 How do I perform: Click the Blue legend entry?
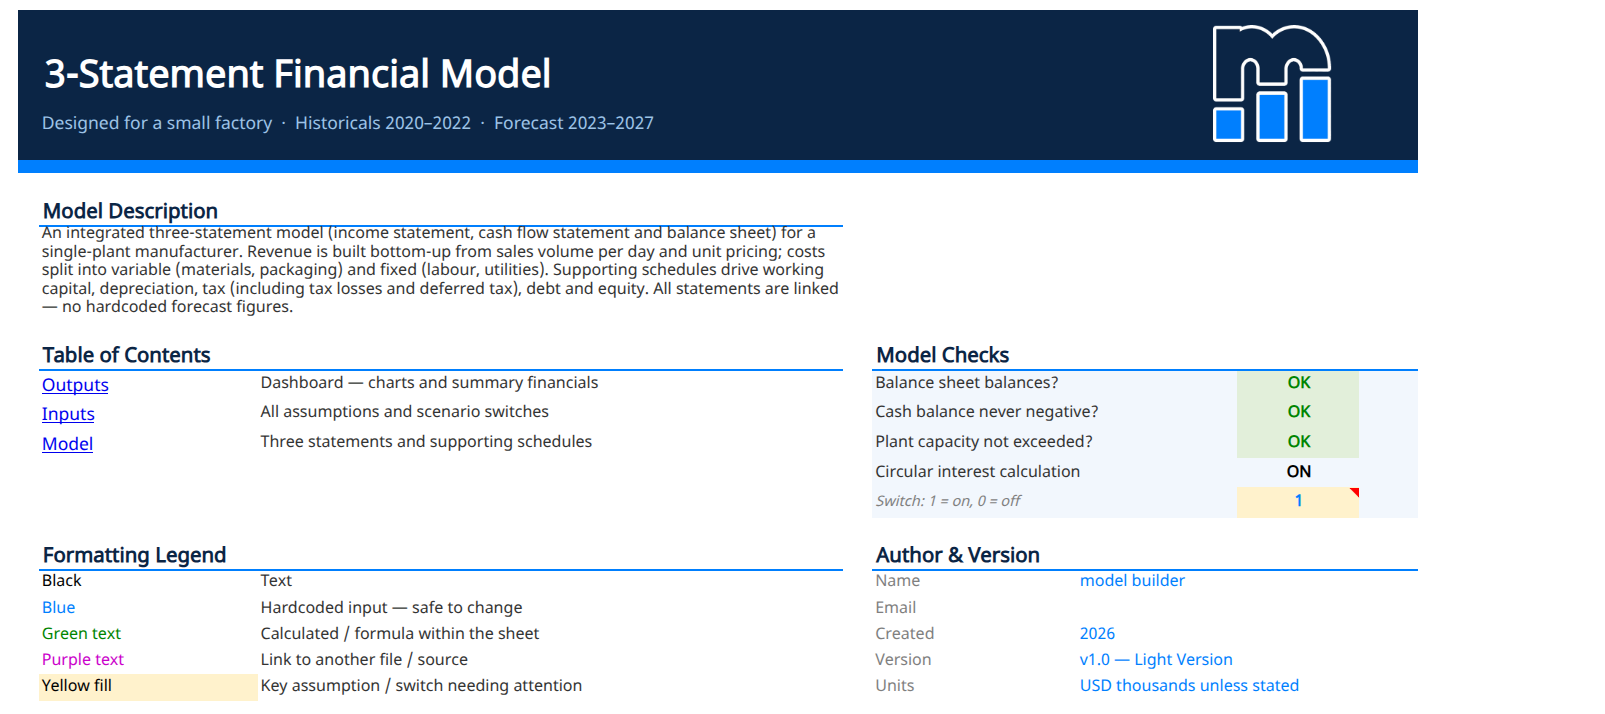[59, 608]
